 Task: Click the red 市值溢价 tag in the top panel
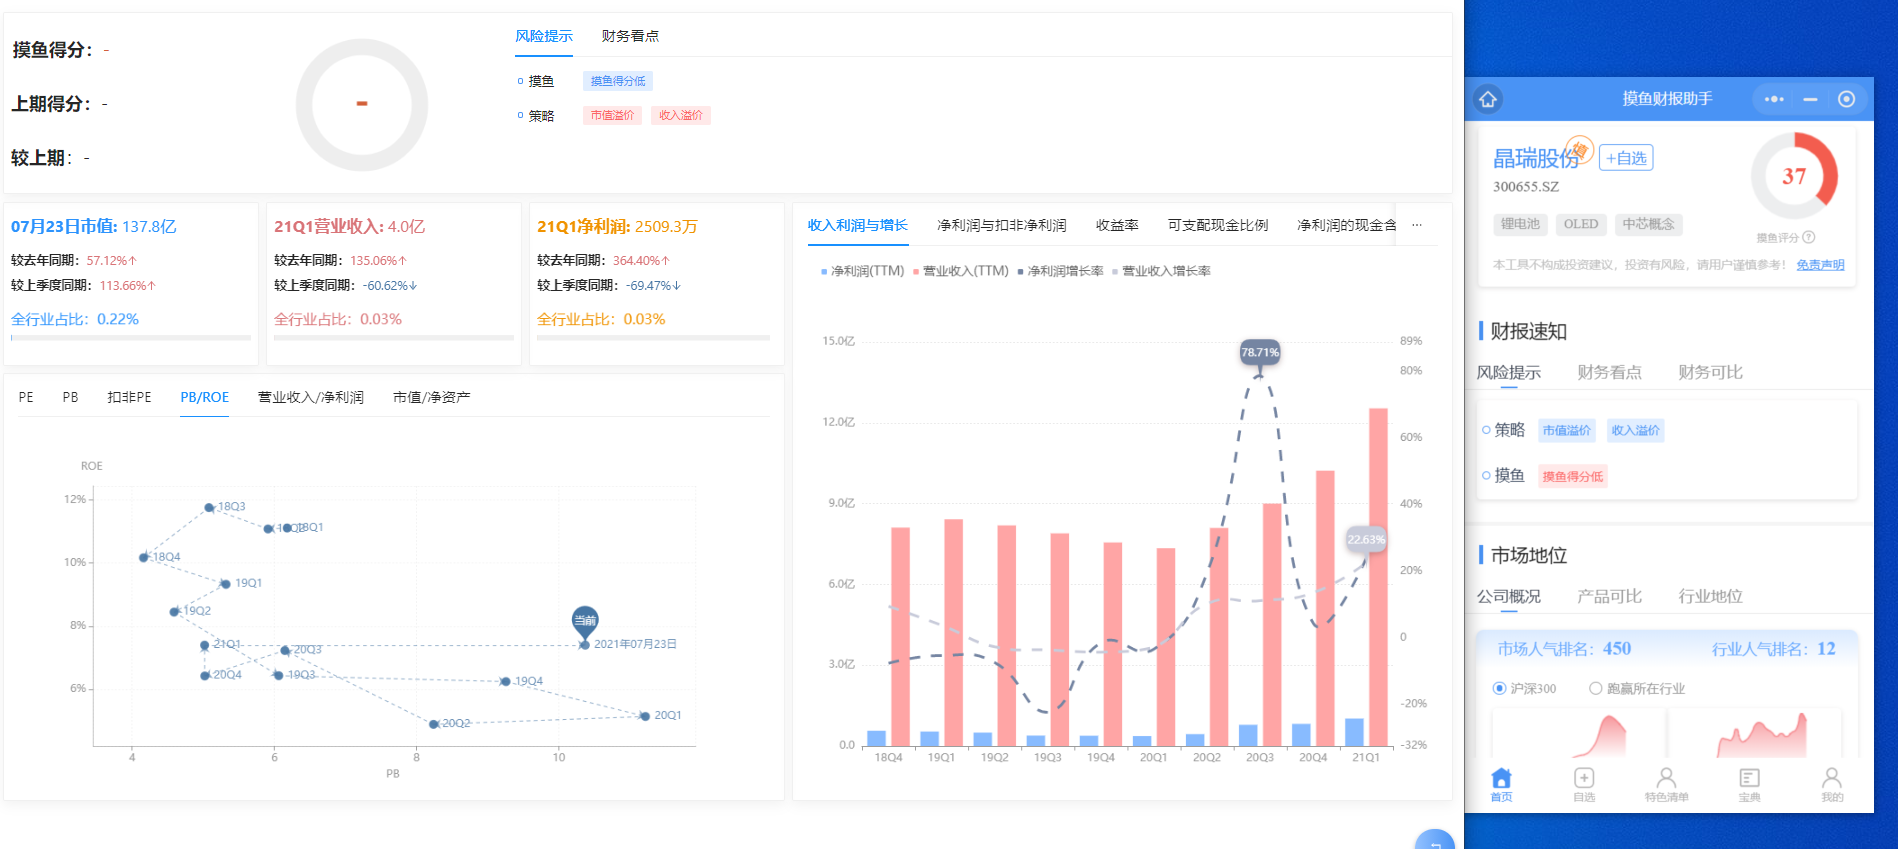[x=612, y=115]
